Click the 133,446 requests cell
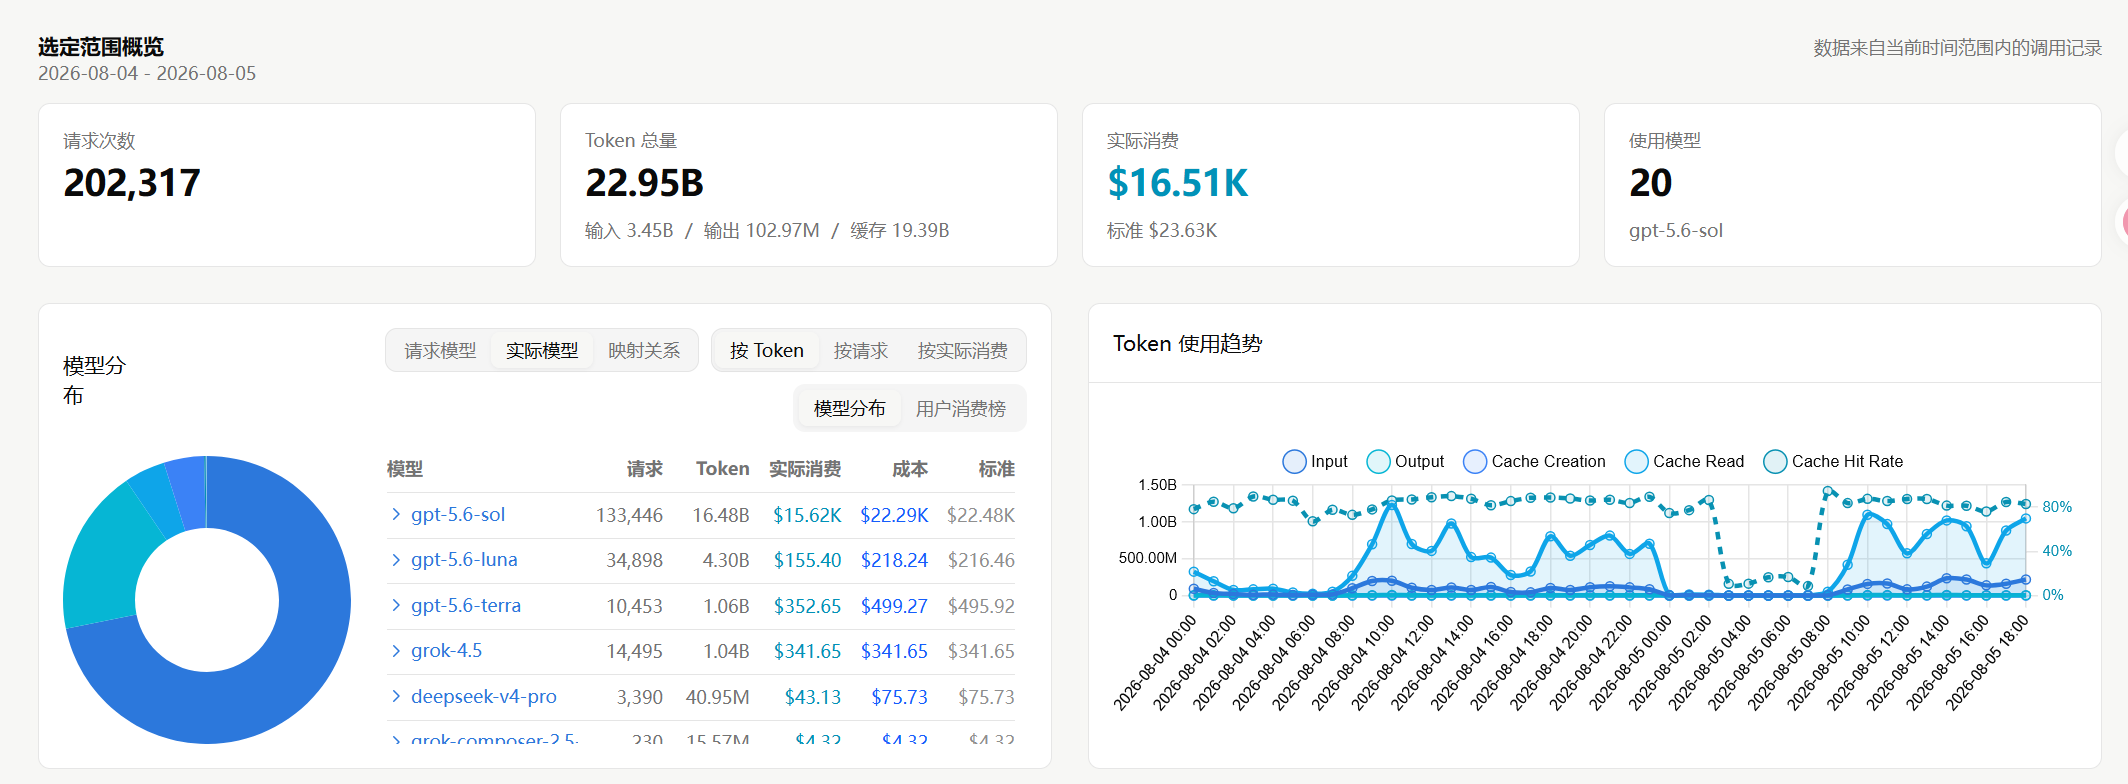 [629, 515]
